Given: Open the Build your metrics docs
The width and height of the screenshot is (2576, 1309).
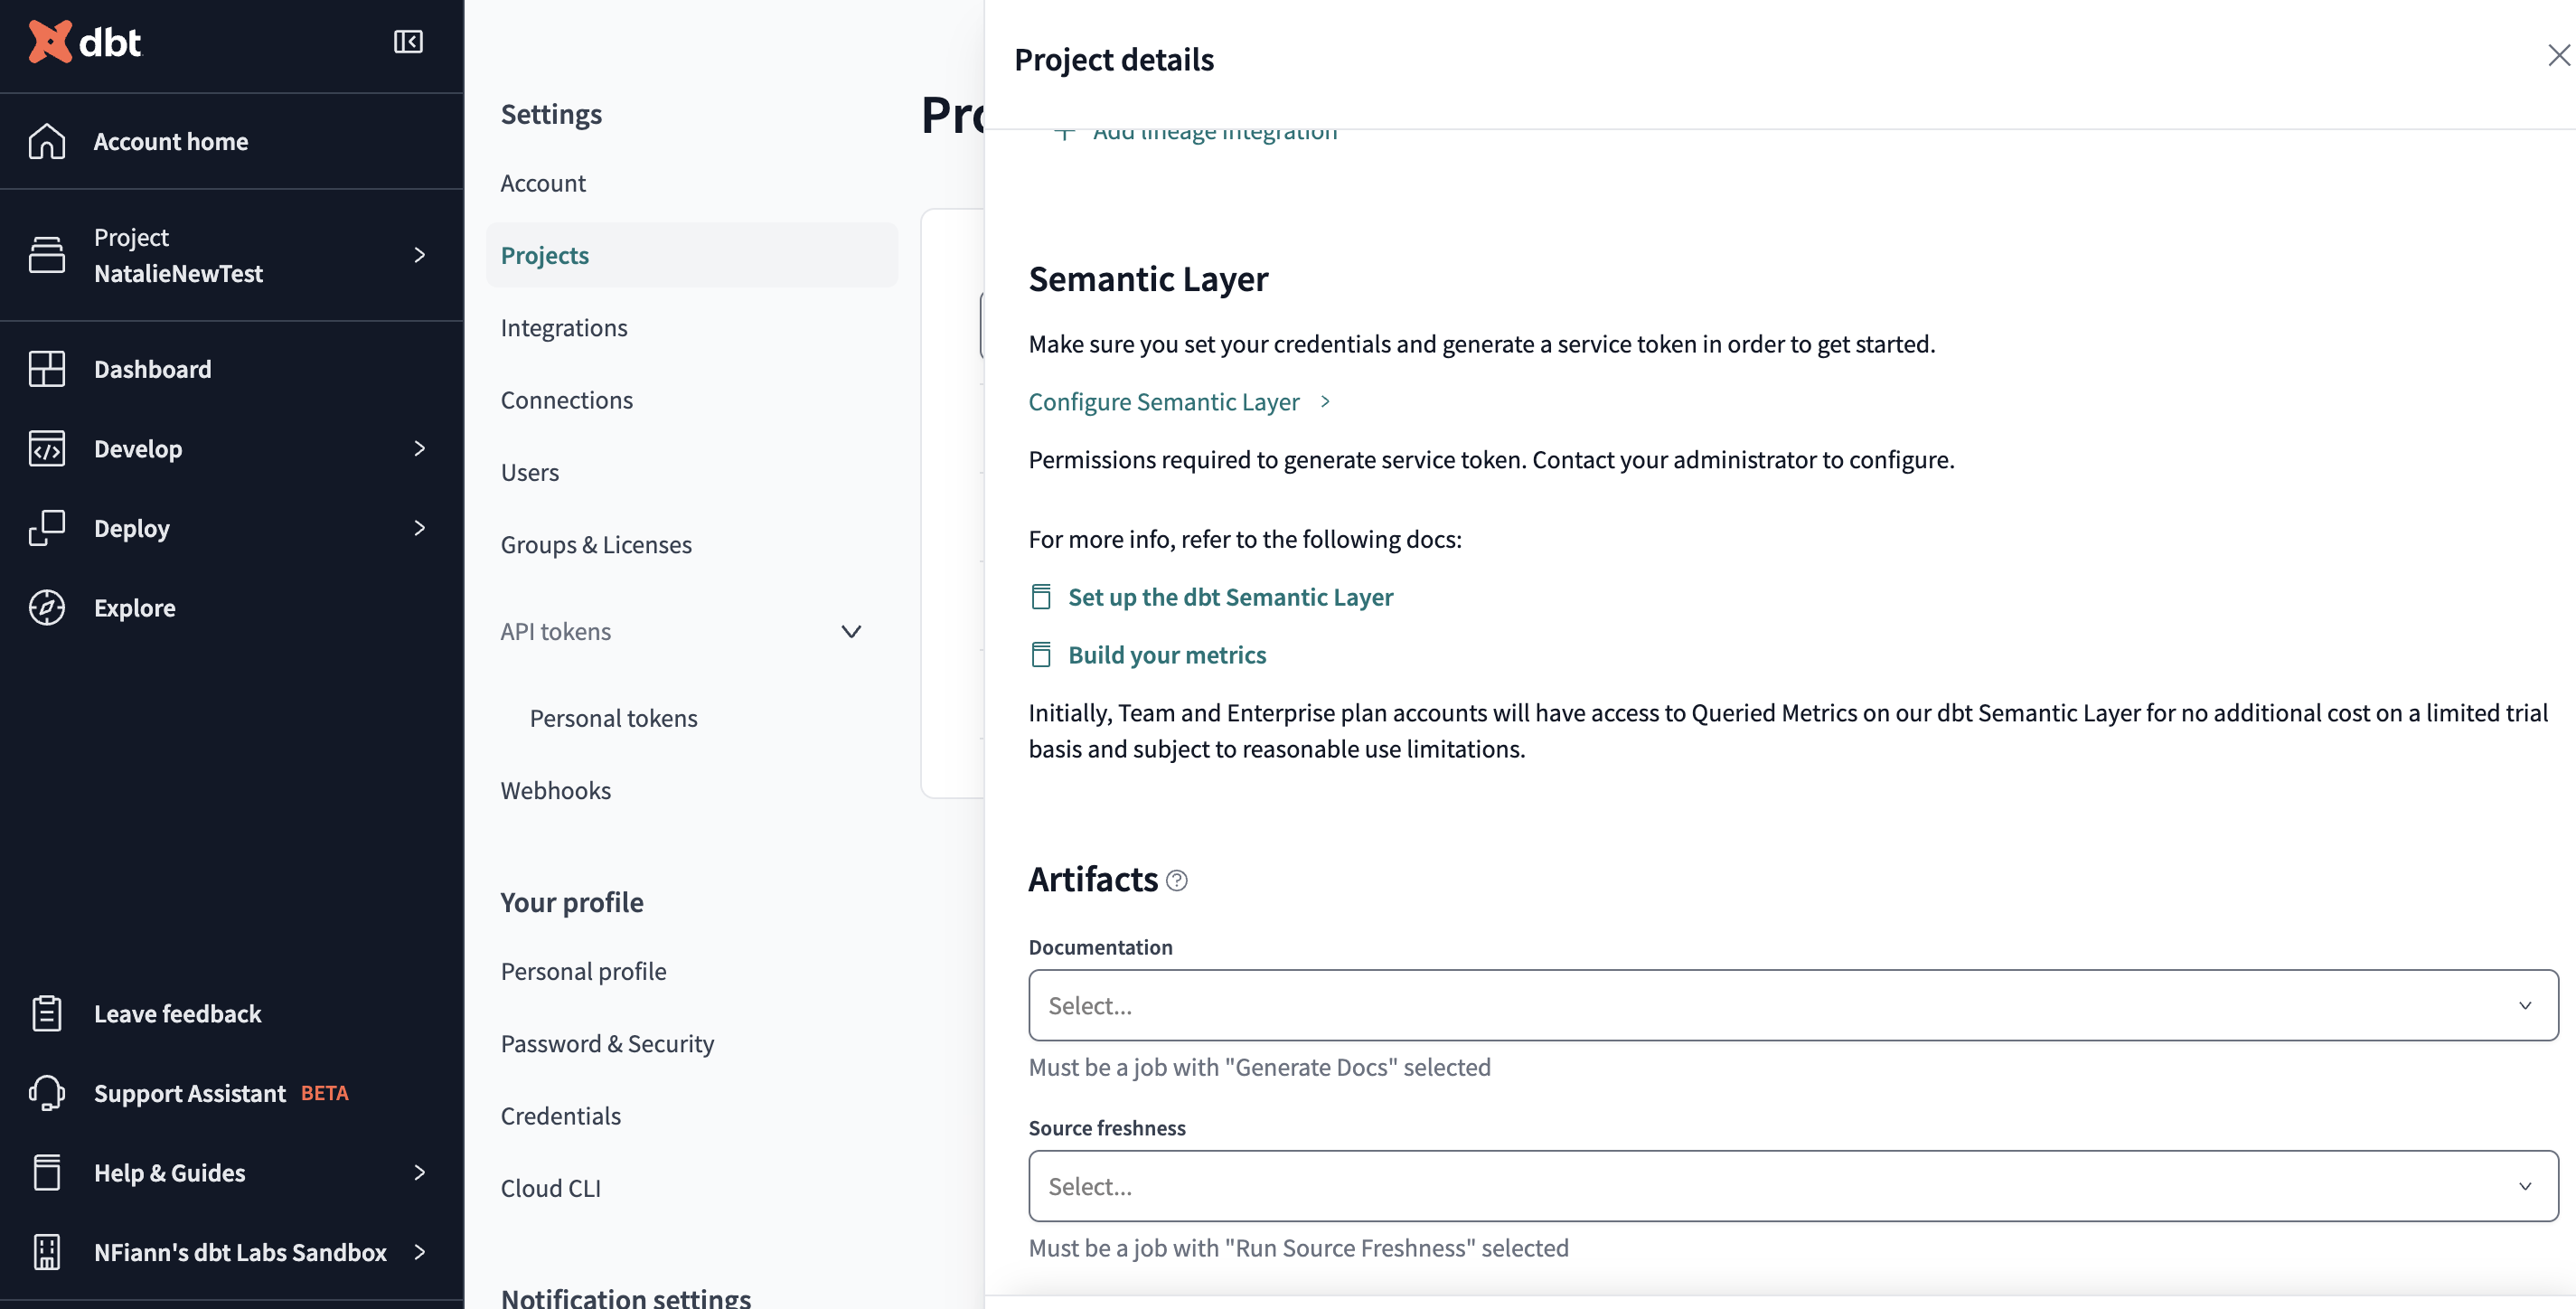Looking at the screenshot, I should (1167, 654).
